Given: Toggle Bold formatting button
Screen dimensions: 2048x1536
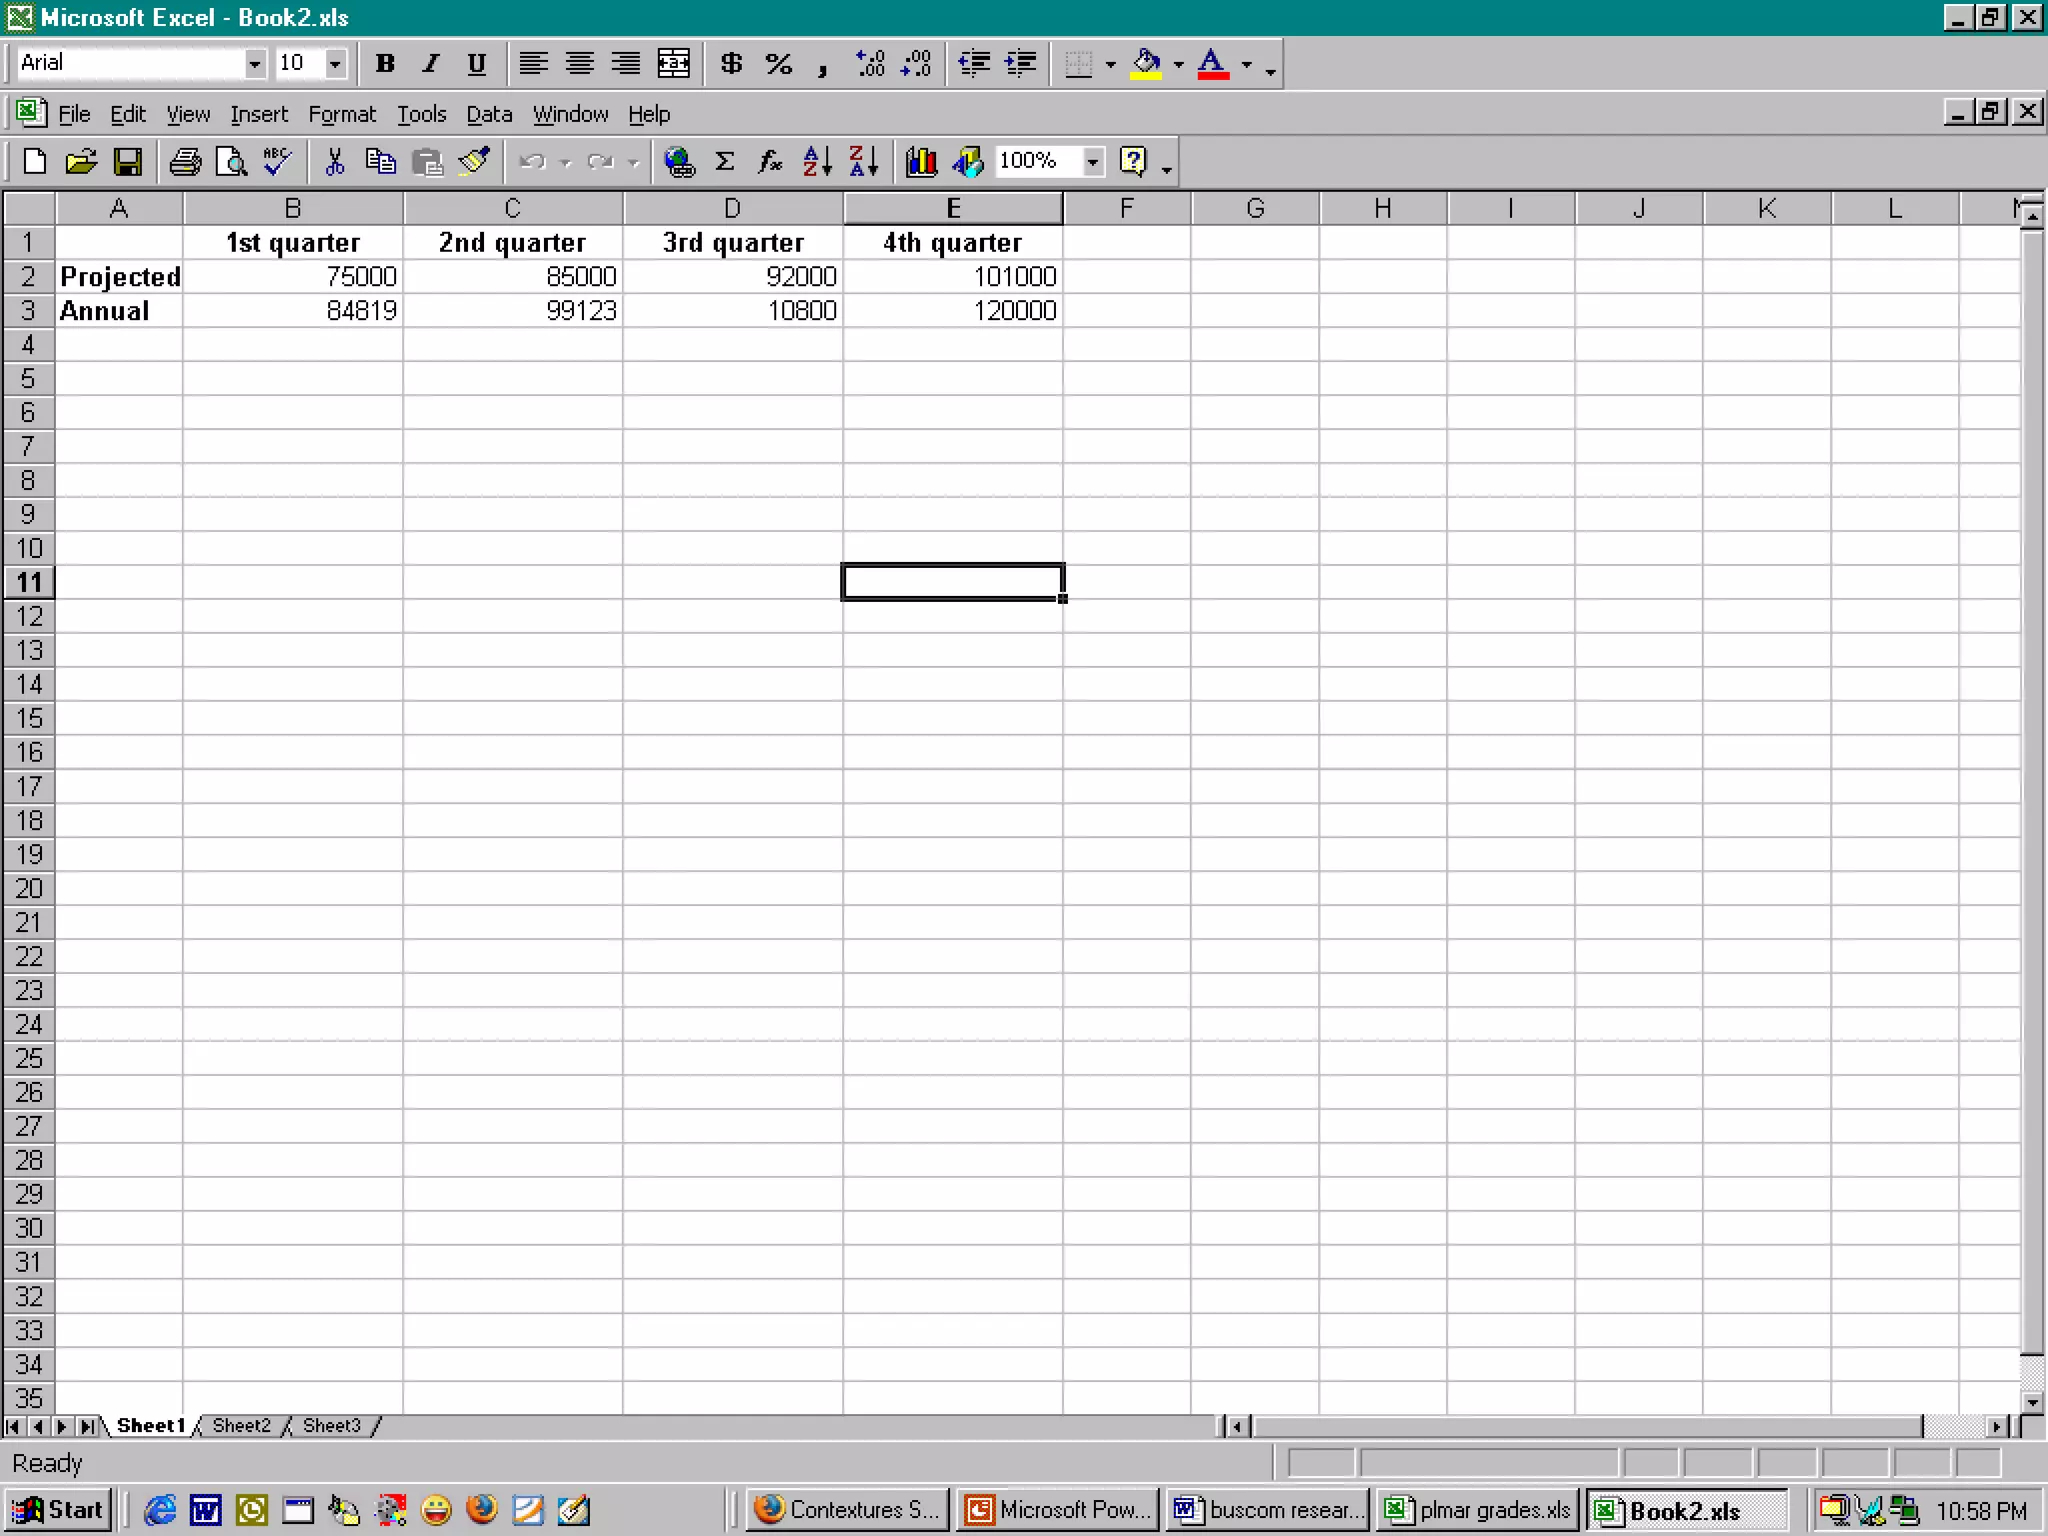Looking at the screenshot, I should pos(385,64).
